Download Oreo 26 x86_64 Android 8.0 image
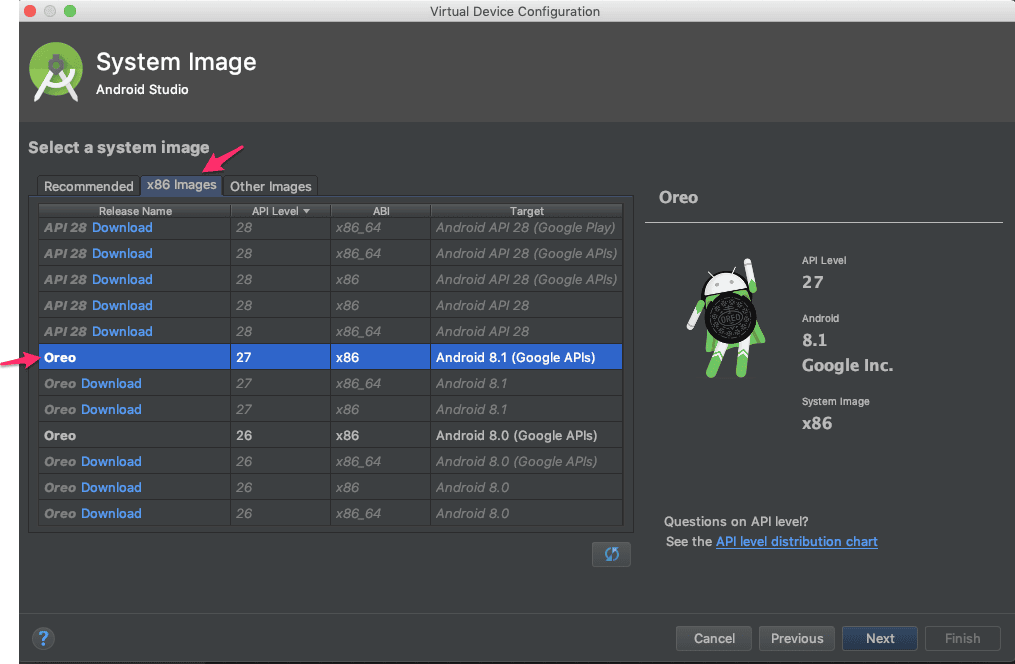Image resolution: width=1015 pixels, height=664 pixels. (111, 513)
